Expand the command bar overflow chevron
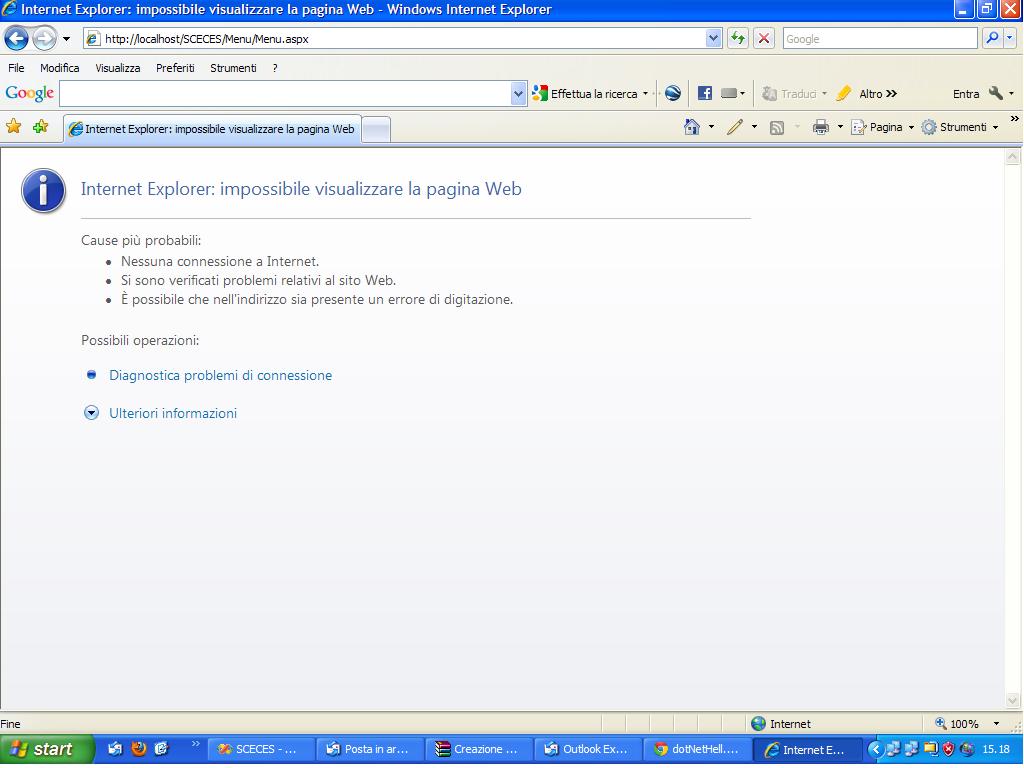The height and width of the screenshot is (768, 1024). [x=1014, y=119]
